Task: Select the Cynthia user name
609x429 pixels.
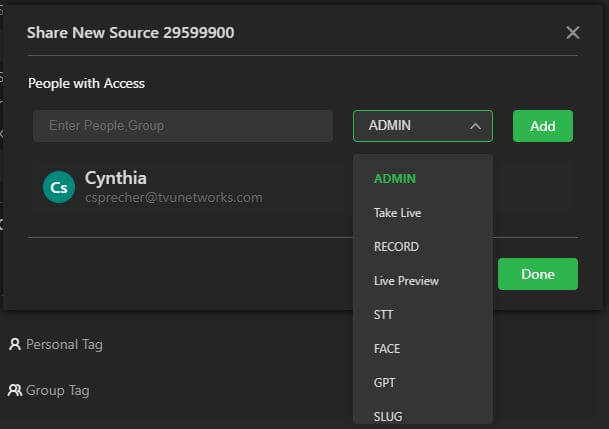Action: point(116,178)
